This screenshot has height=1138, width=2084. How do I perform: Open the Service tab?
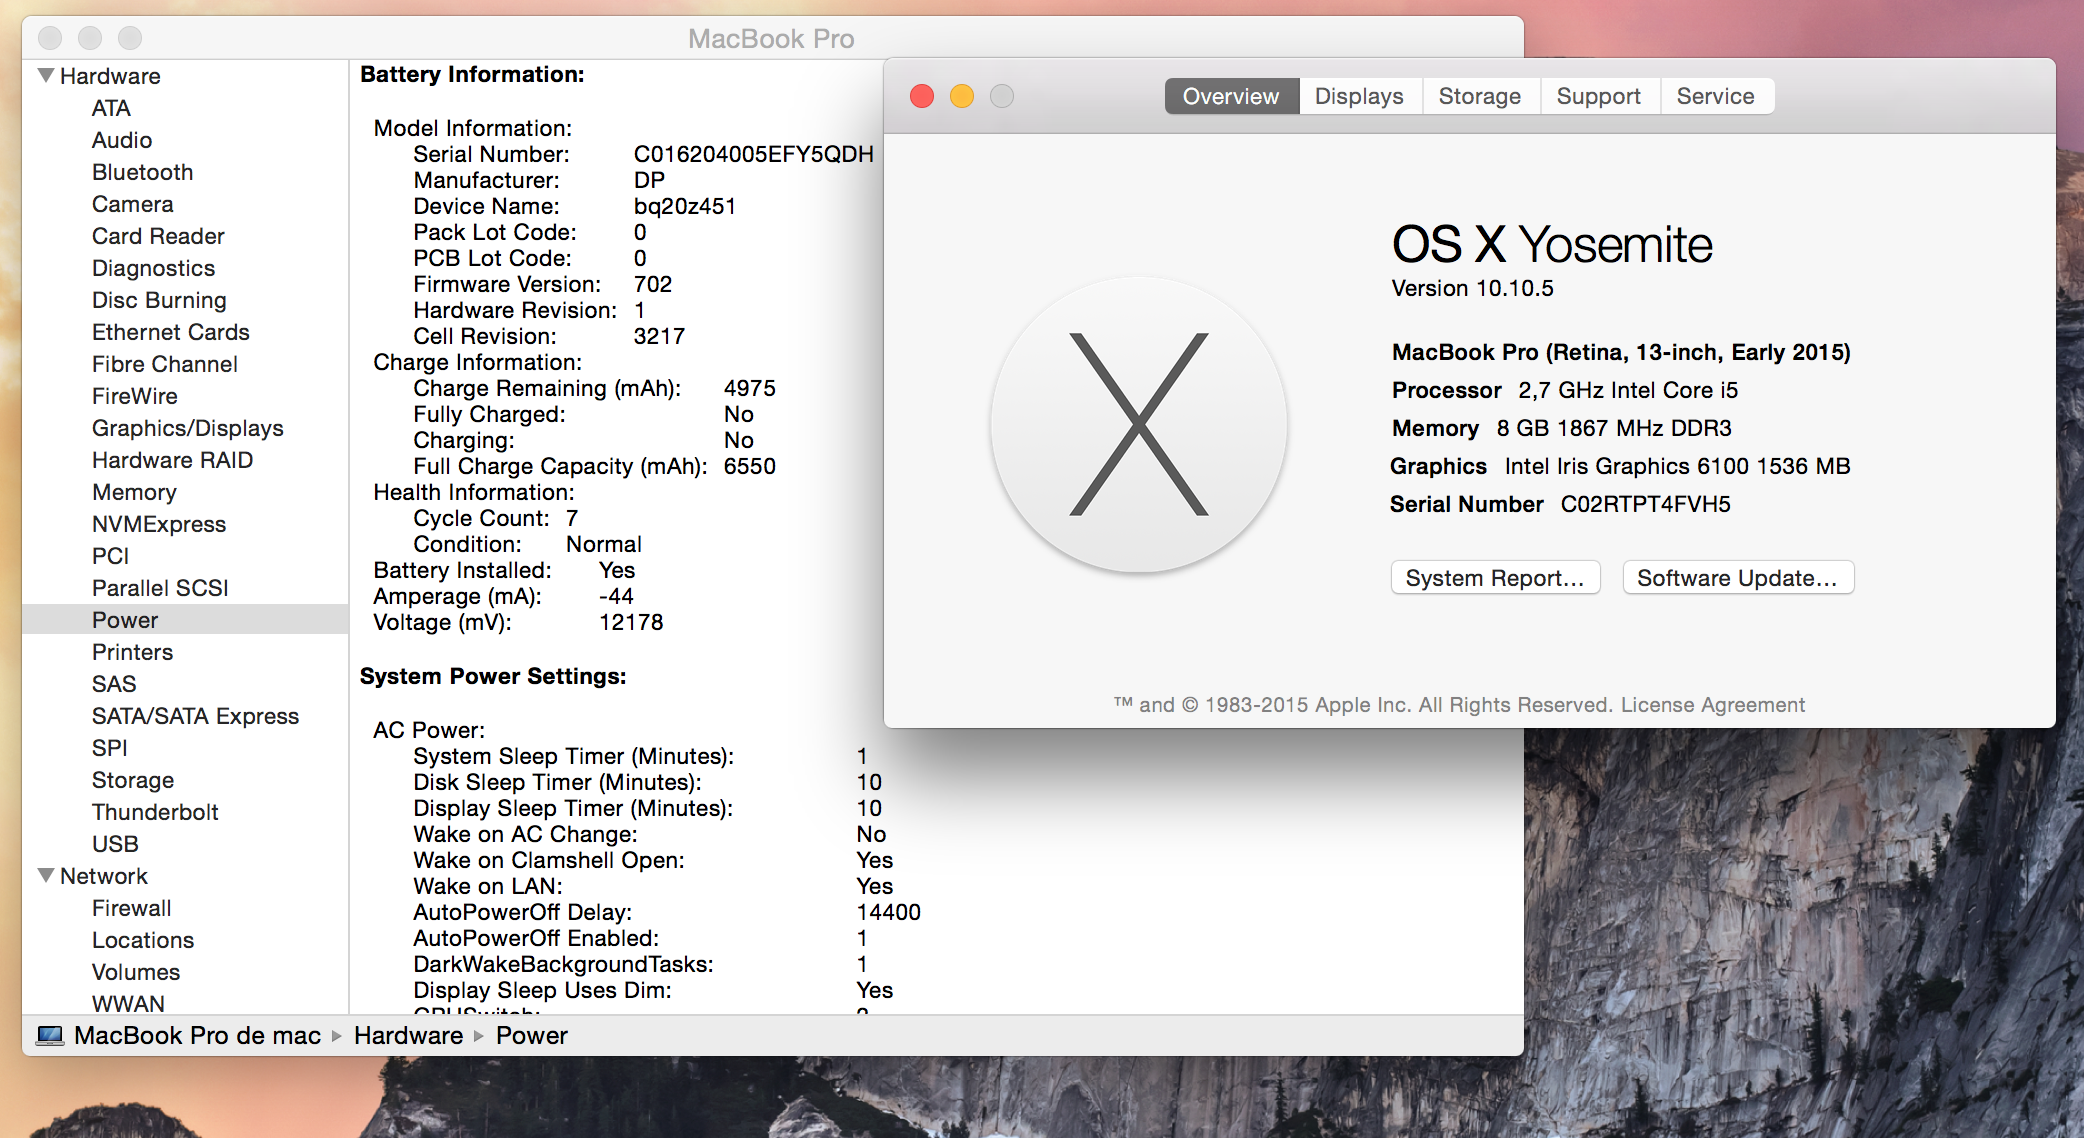pos(1716,96)
